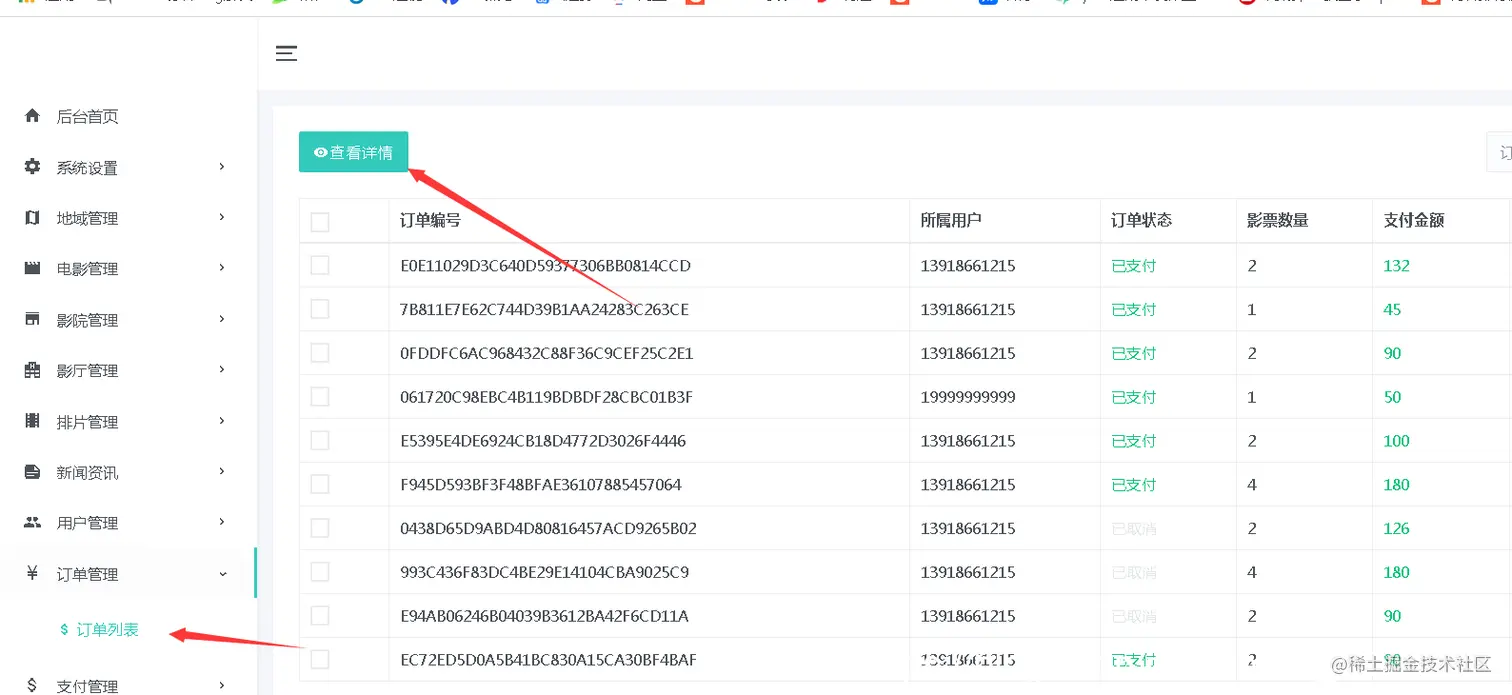Check the row for order EC72ED5D0A5B41BC830A15CA30BF4BAF
The image size is (1512, 695).
pyautogui.click(x=320, y=659)
